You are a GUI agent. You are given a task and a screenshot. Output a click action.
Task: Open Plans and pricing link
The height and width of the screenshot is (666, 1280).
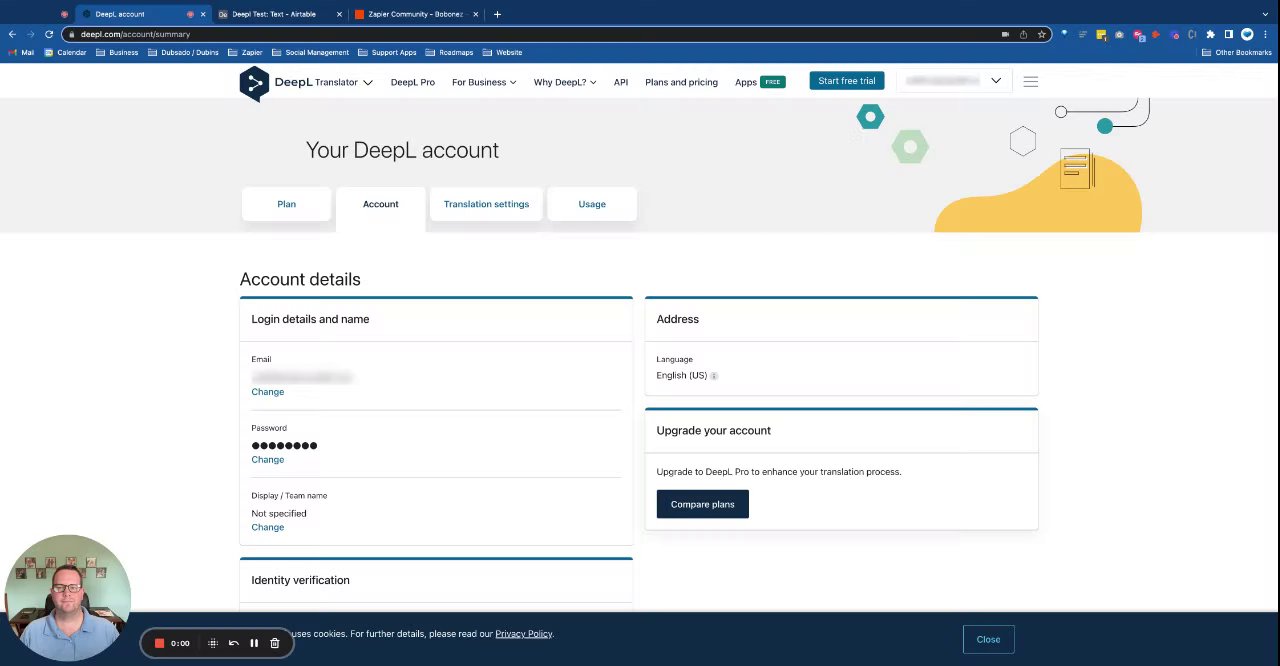click(x=681, y=82)
